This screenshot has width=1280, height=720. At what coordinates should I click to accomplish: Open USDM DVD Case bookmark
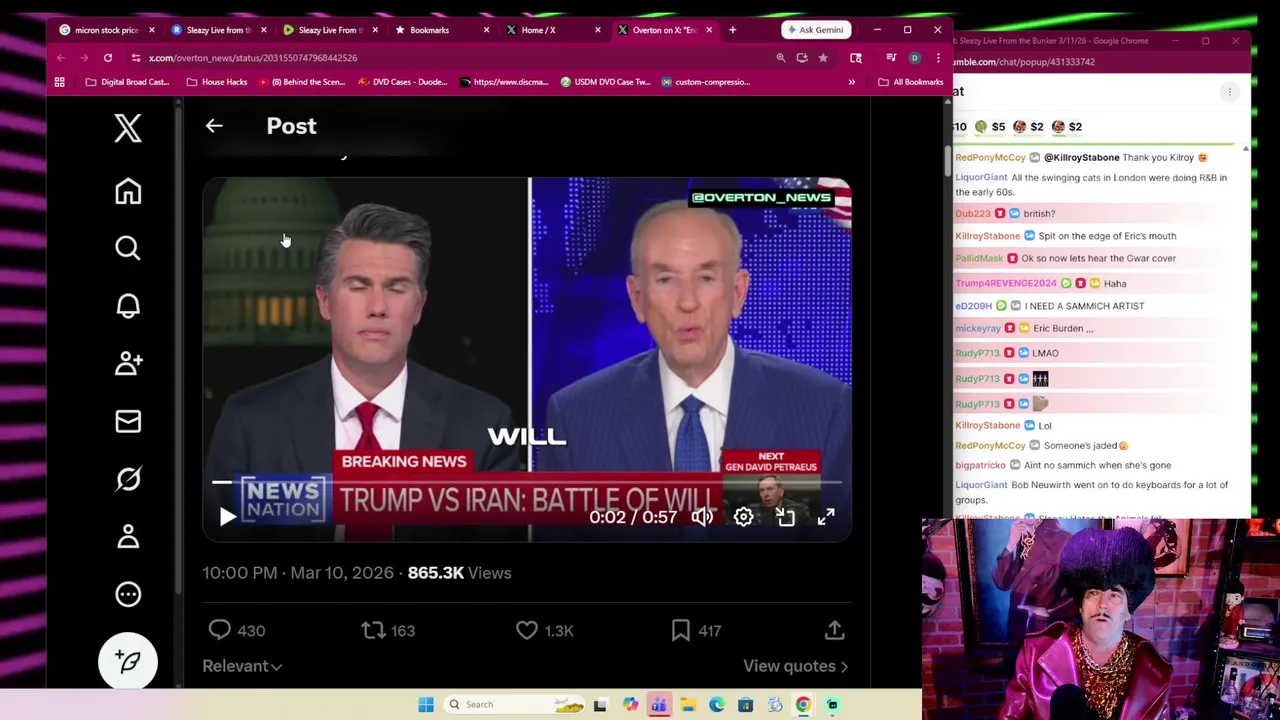606,82
